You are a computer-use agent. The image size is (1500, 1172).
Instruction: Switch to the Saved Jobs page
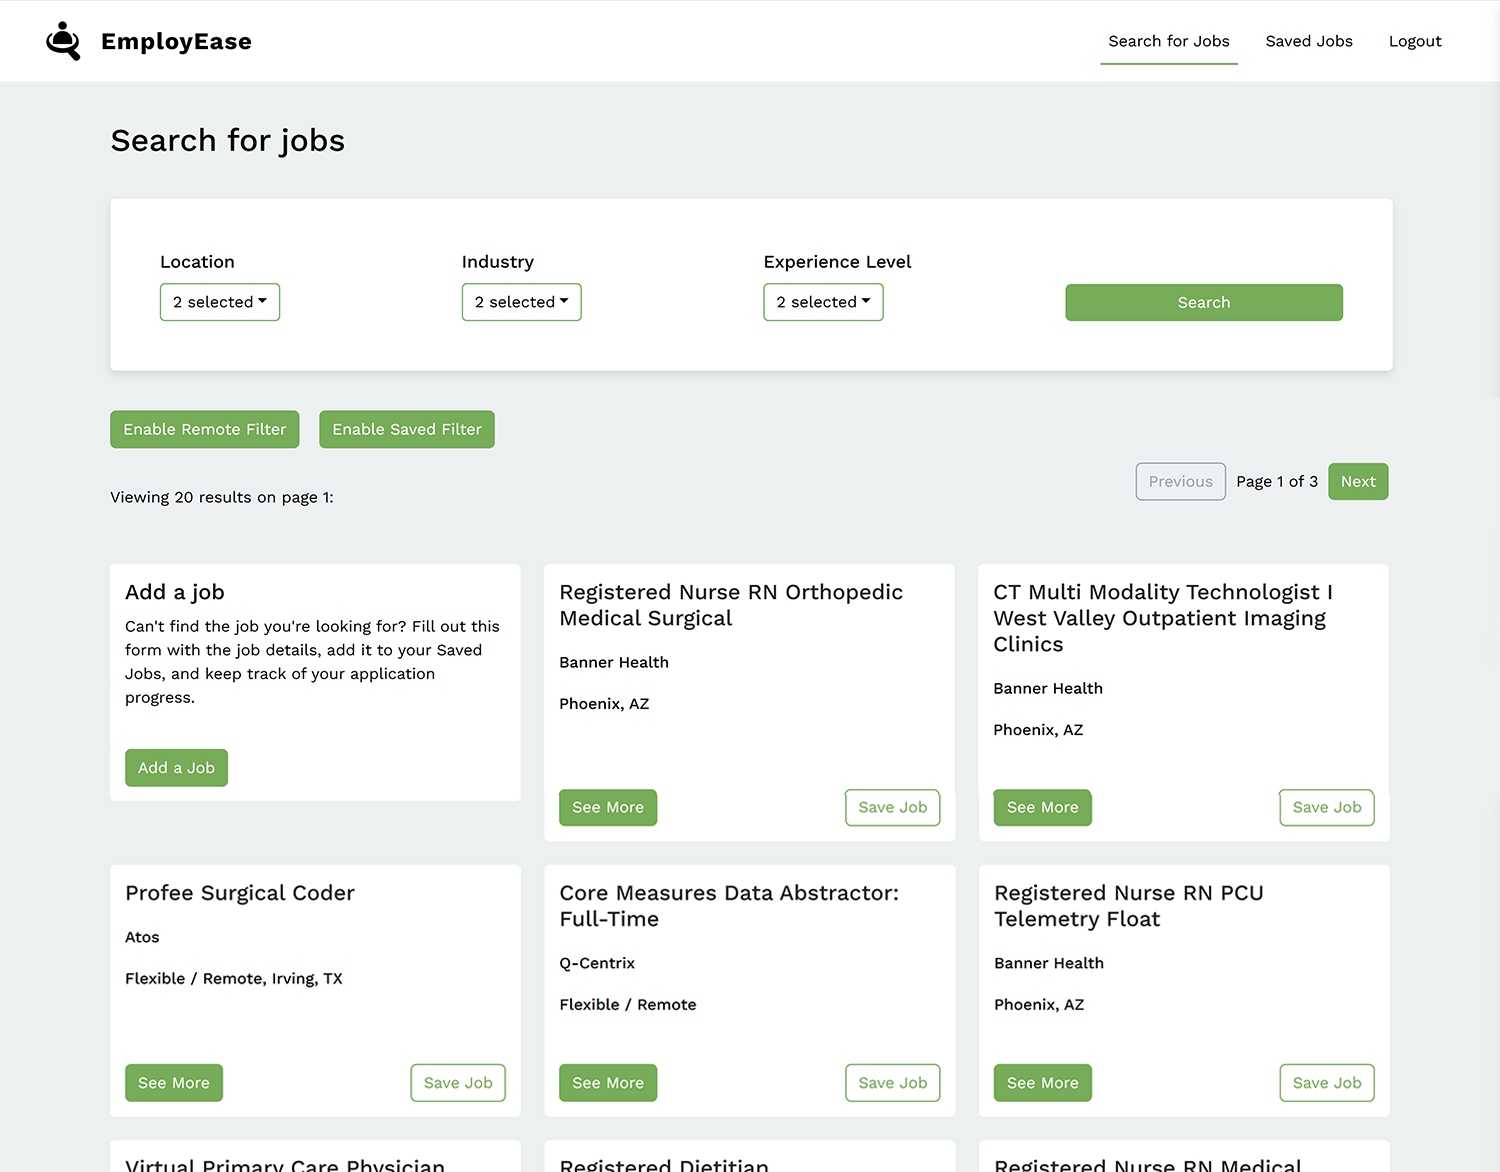tap(1308, 41)
